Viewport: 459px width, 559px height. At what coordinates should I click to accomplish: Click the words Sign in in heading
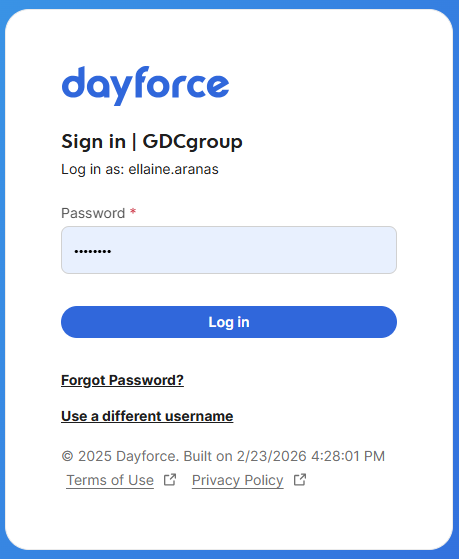point(93,142)
